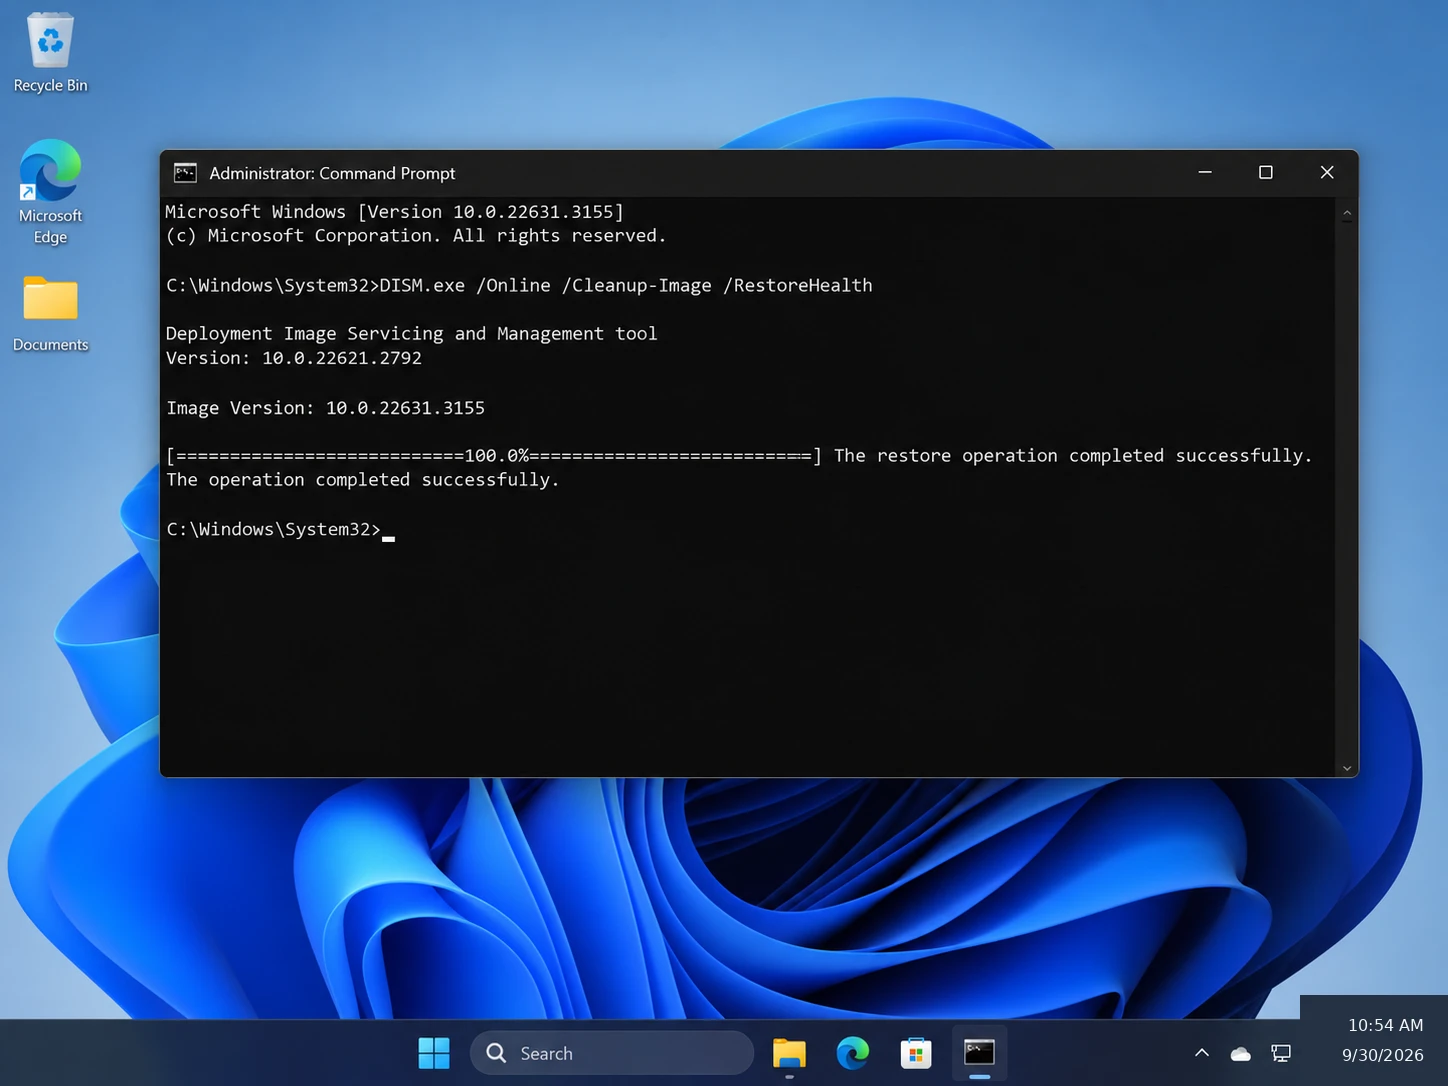Open File Explorer from the taskbar
The image size is (1448, 1086).
789,1053
